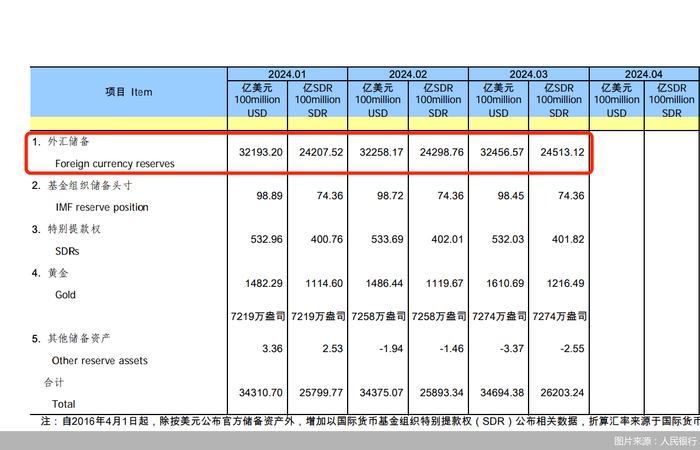Click the 2024.03 column header
The image size is (700, 450).
(529, 75)
